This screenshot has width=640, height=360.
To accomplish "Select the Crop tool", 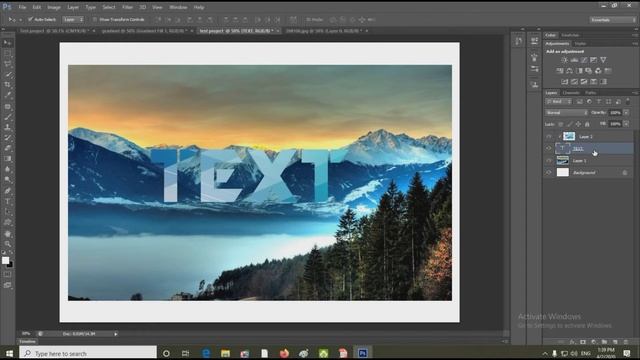I will click(x=8, y=85).
